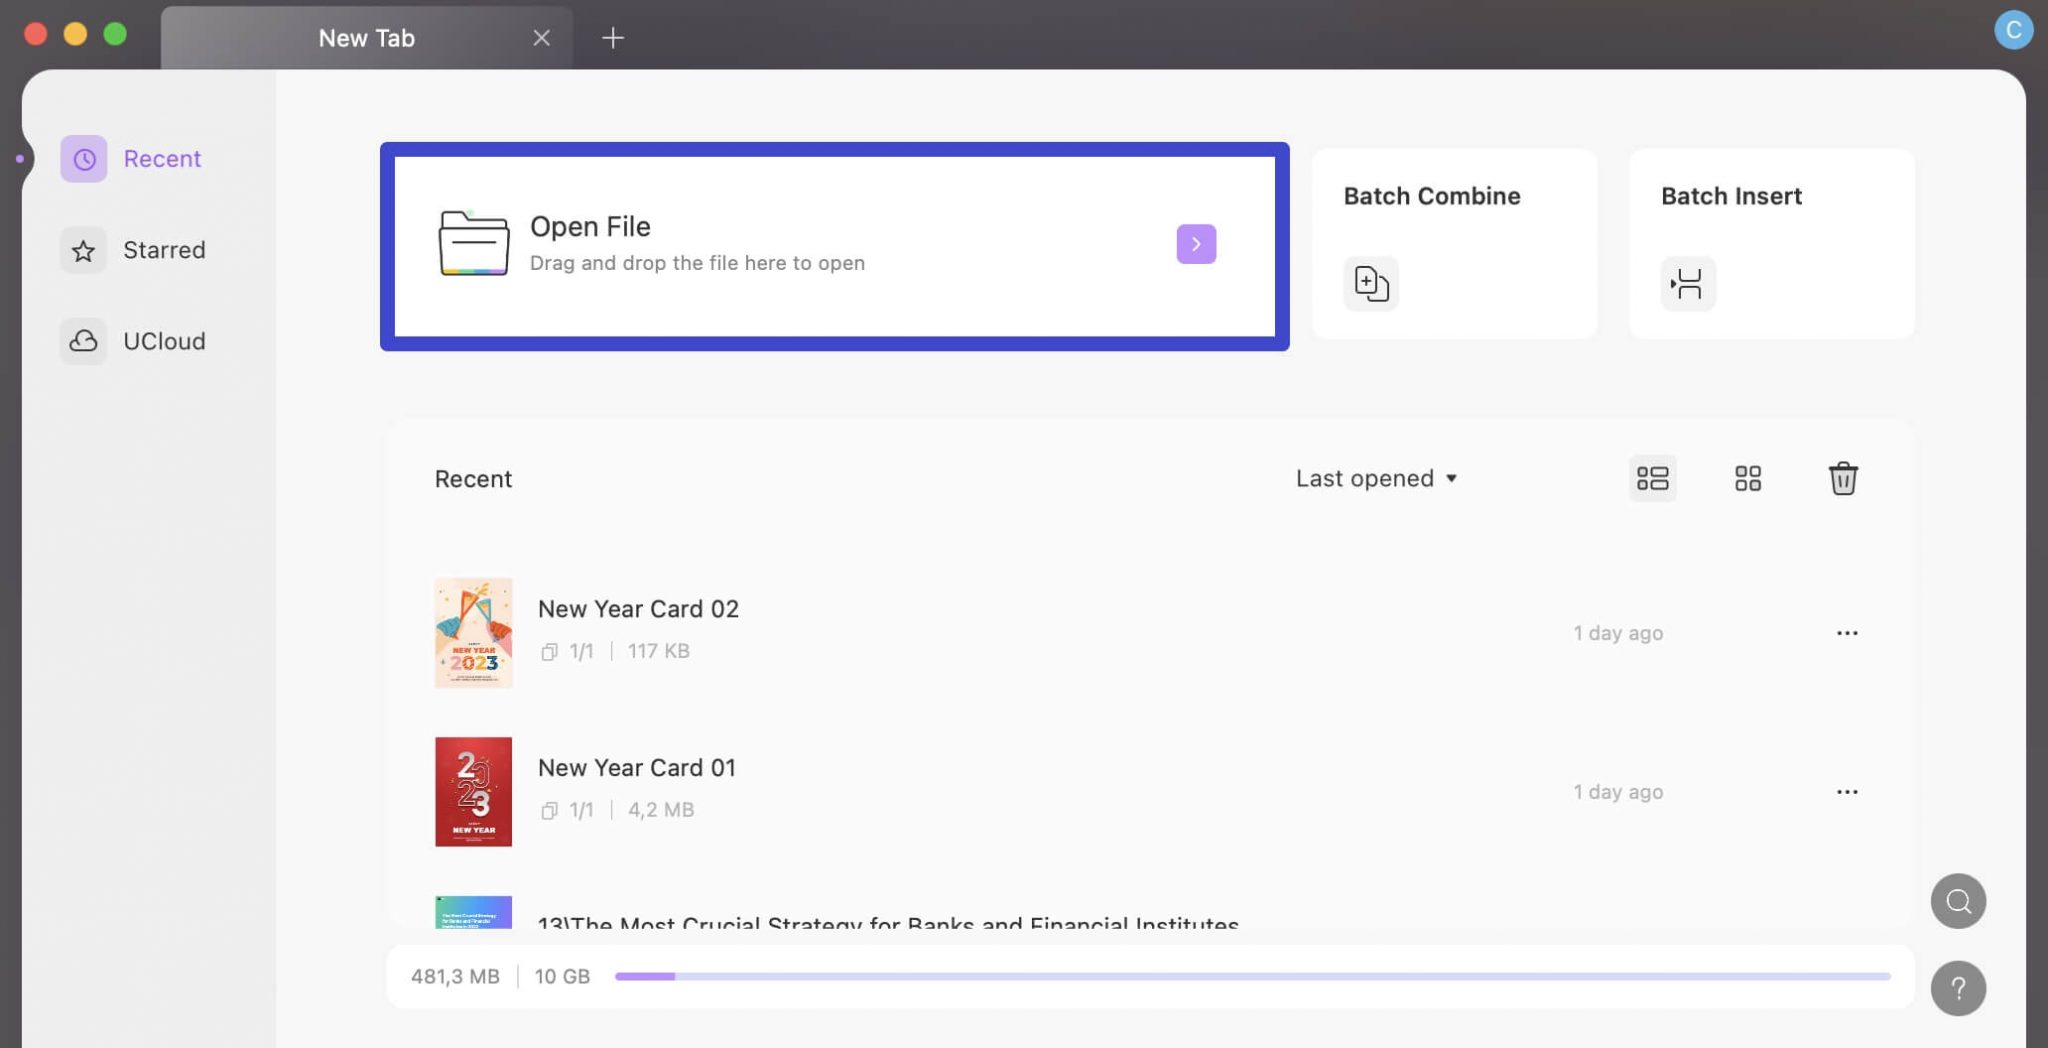The image size is (2048, 1048).
Task: Click the storage usage progress bar
Action: click(x=1250, y=976)
